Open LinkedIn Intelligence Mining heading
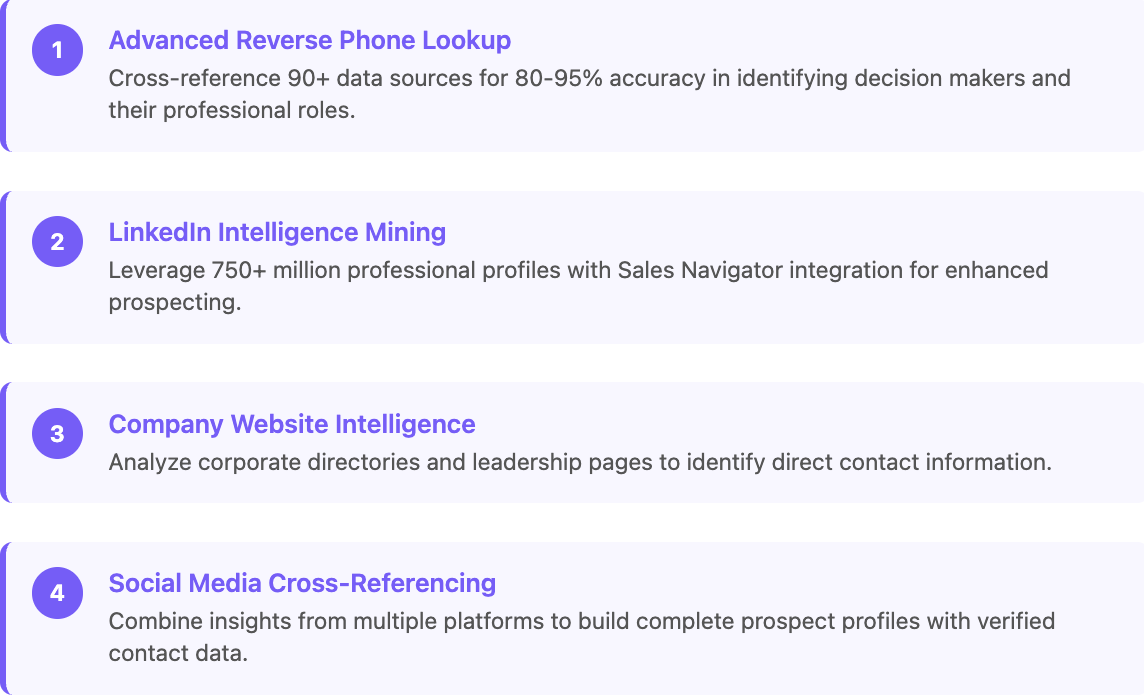Image resolution: width=1144 pixels, height=696 pixels. (277, 232)
